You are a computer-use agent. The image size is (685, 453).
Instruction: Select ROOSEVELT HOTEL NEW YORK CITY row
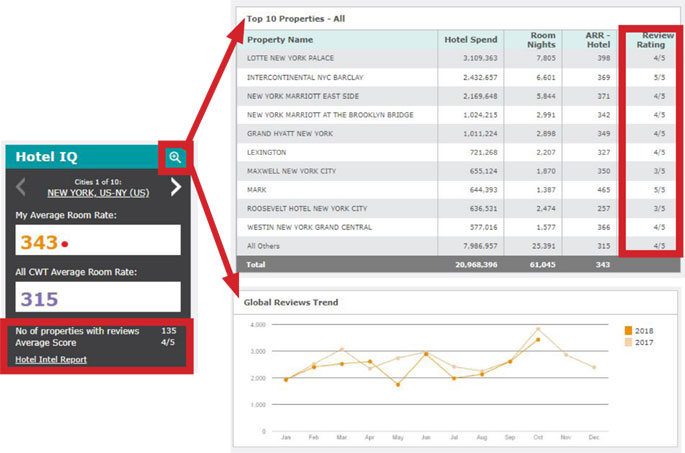coord(458,209)
